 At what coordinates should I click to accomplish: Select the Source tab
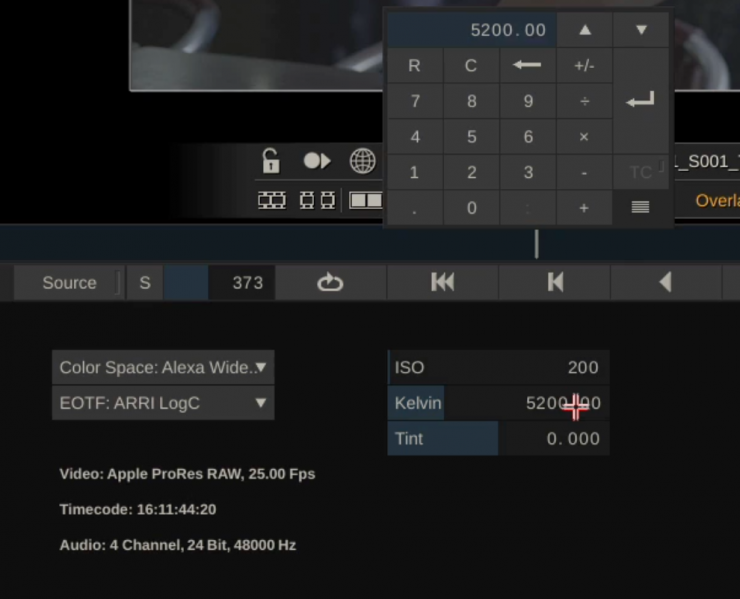[69, 283]
